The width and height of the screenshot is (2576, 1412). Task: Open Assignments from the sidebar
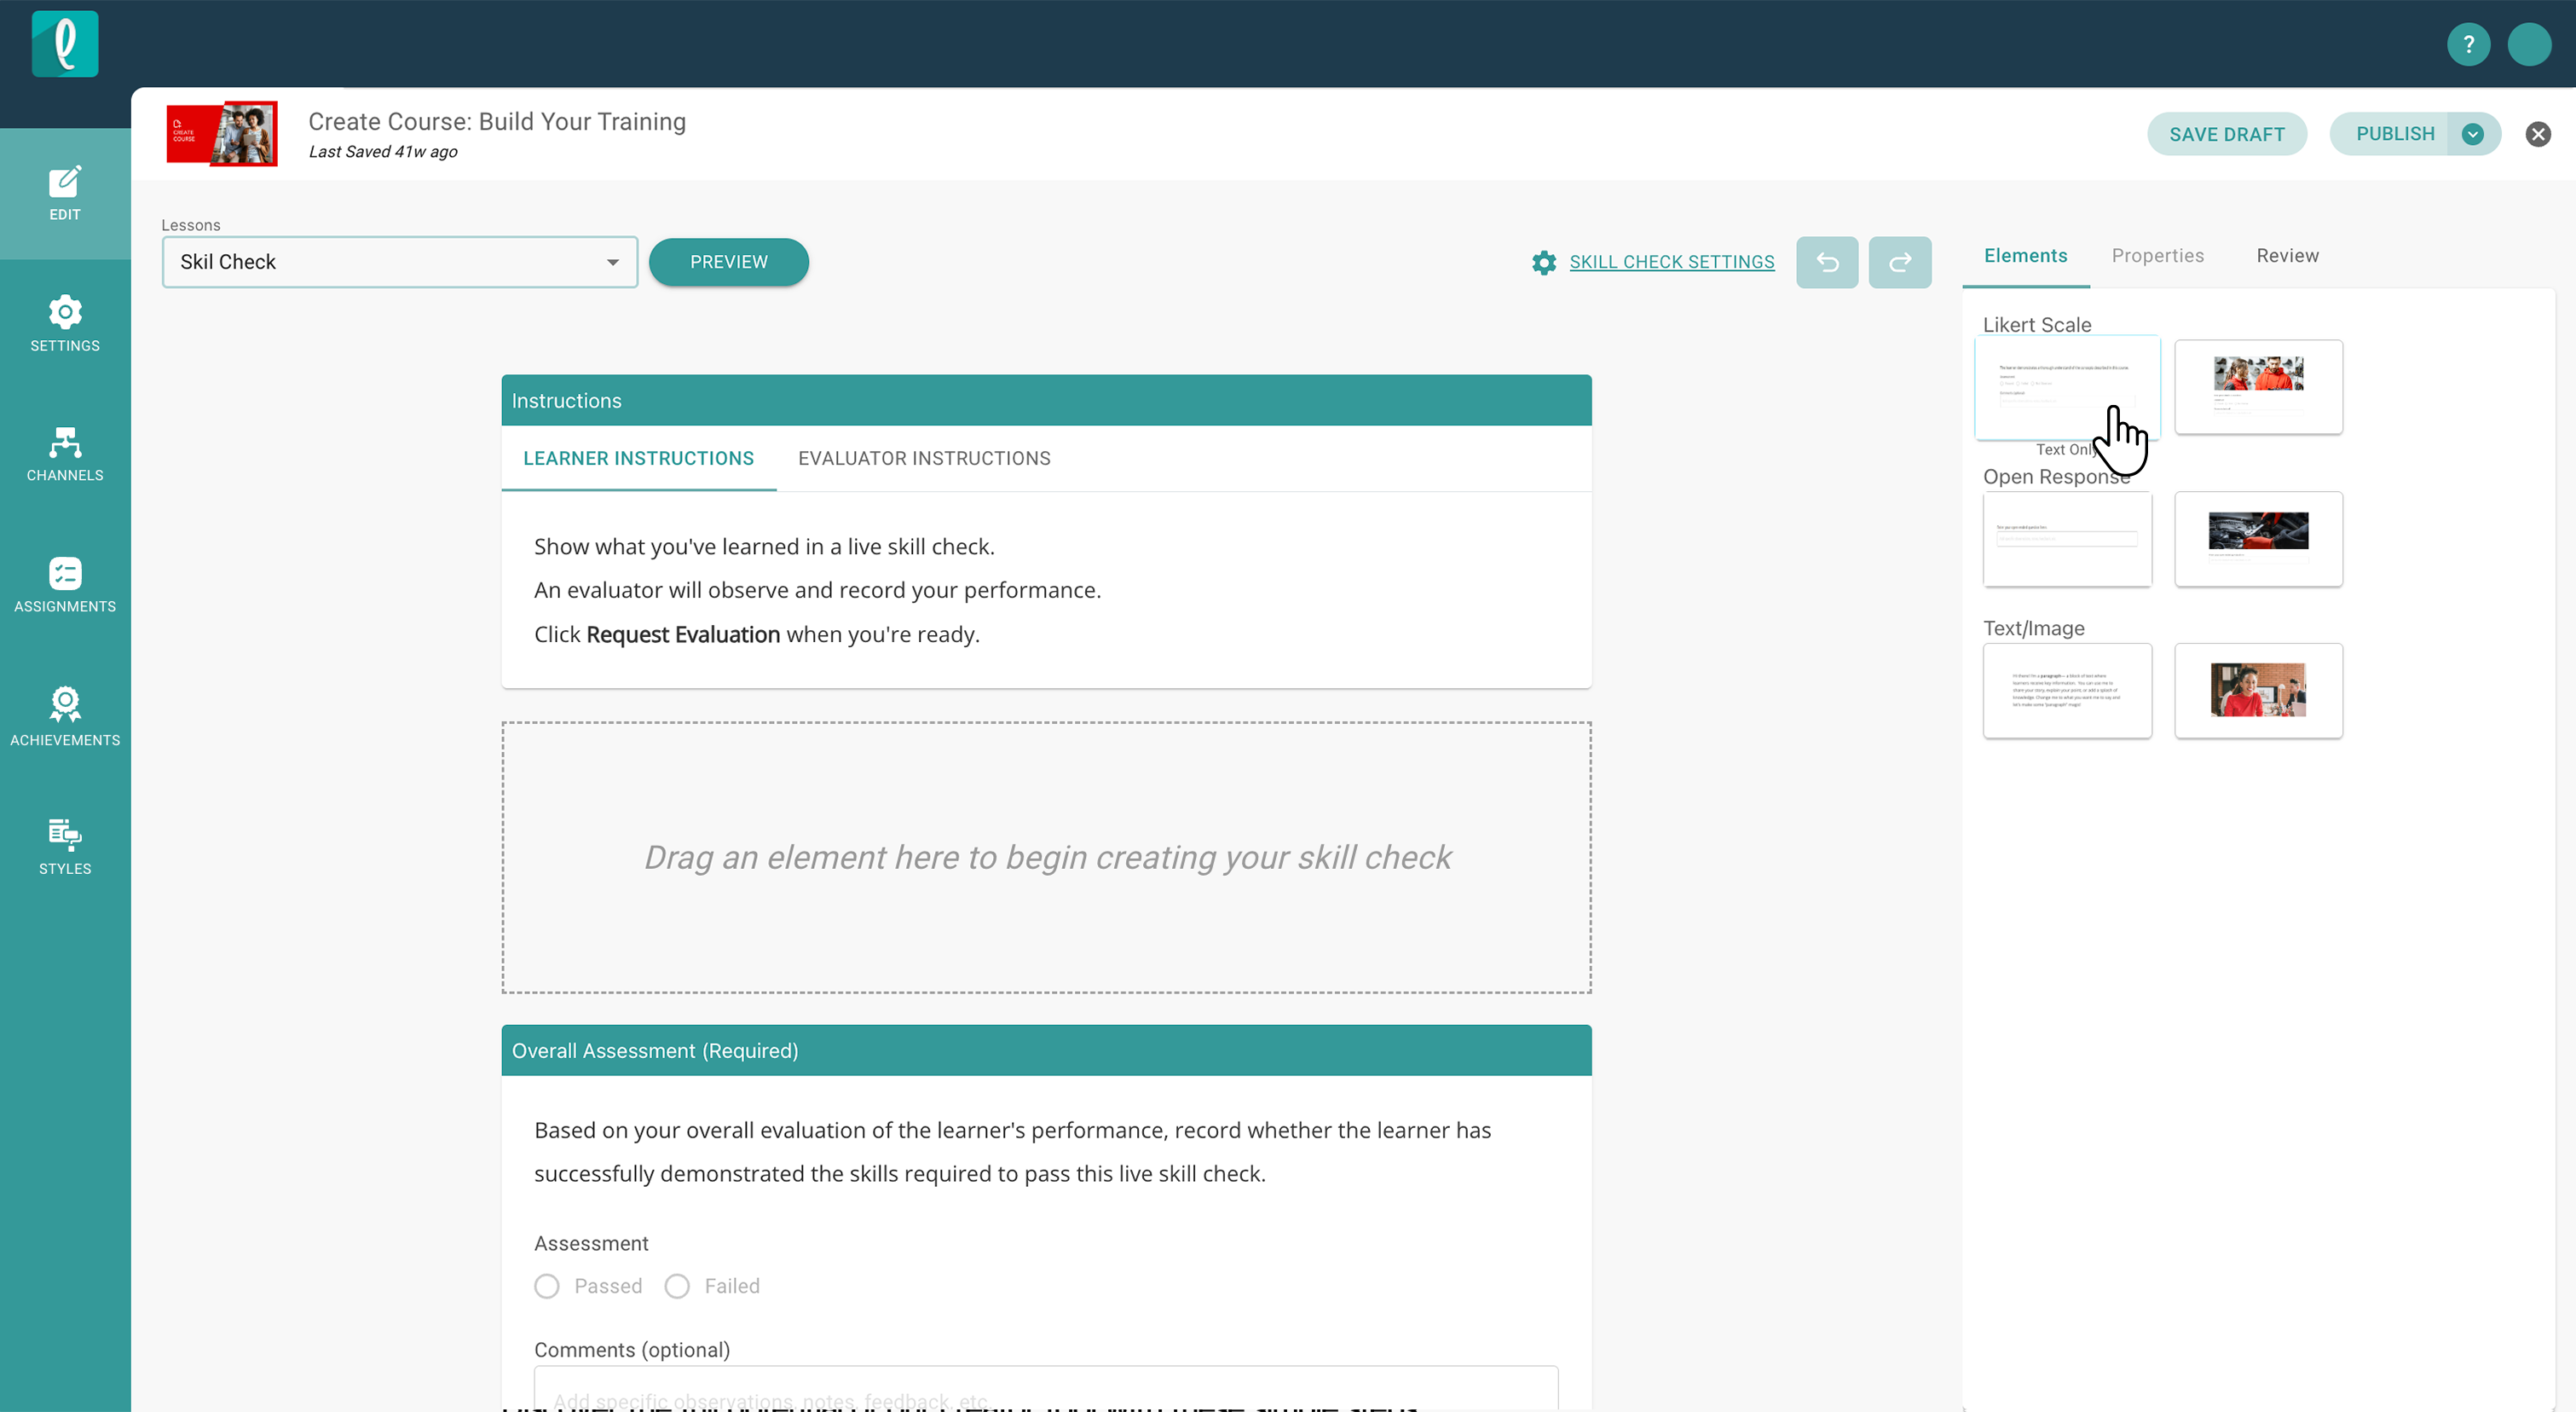pyautogui.click(x=65, y=585)
